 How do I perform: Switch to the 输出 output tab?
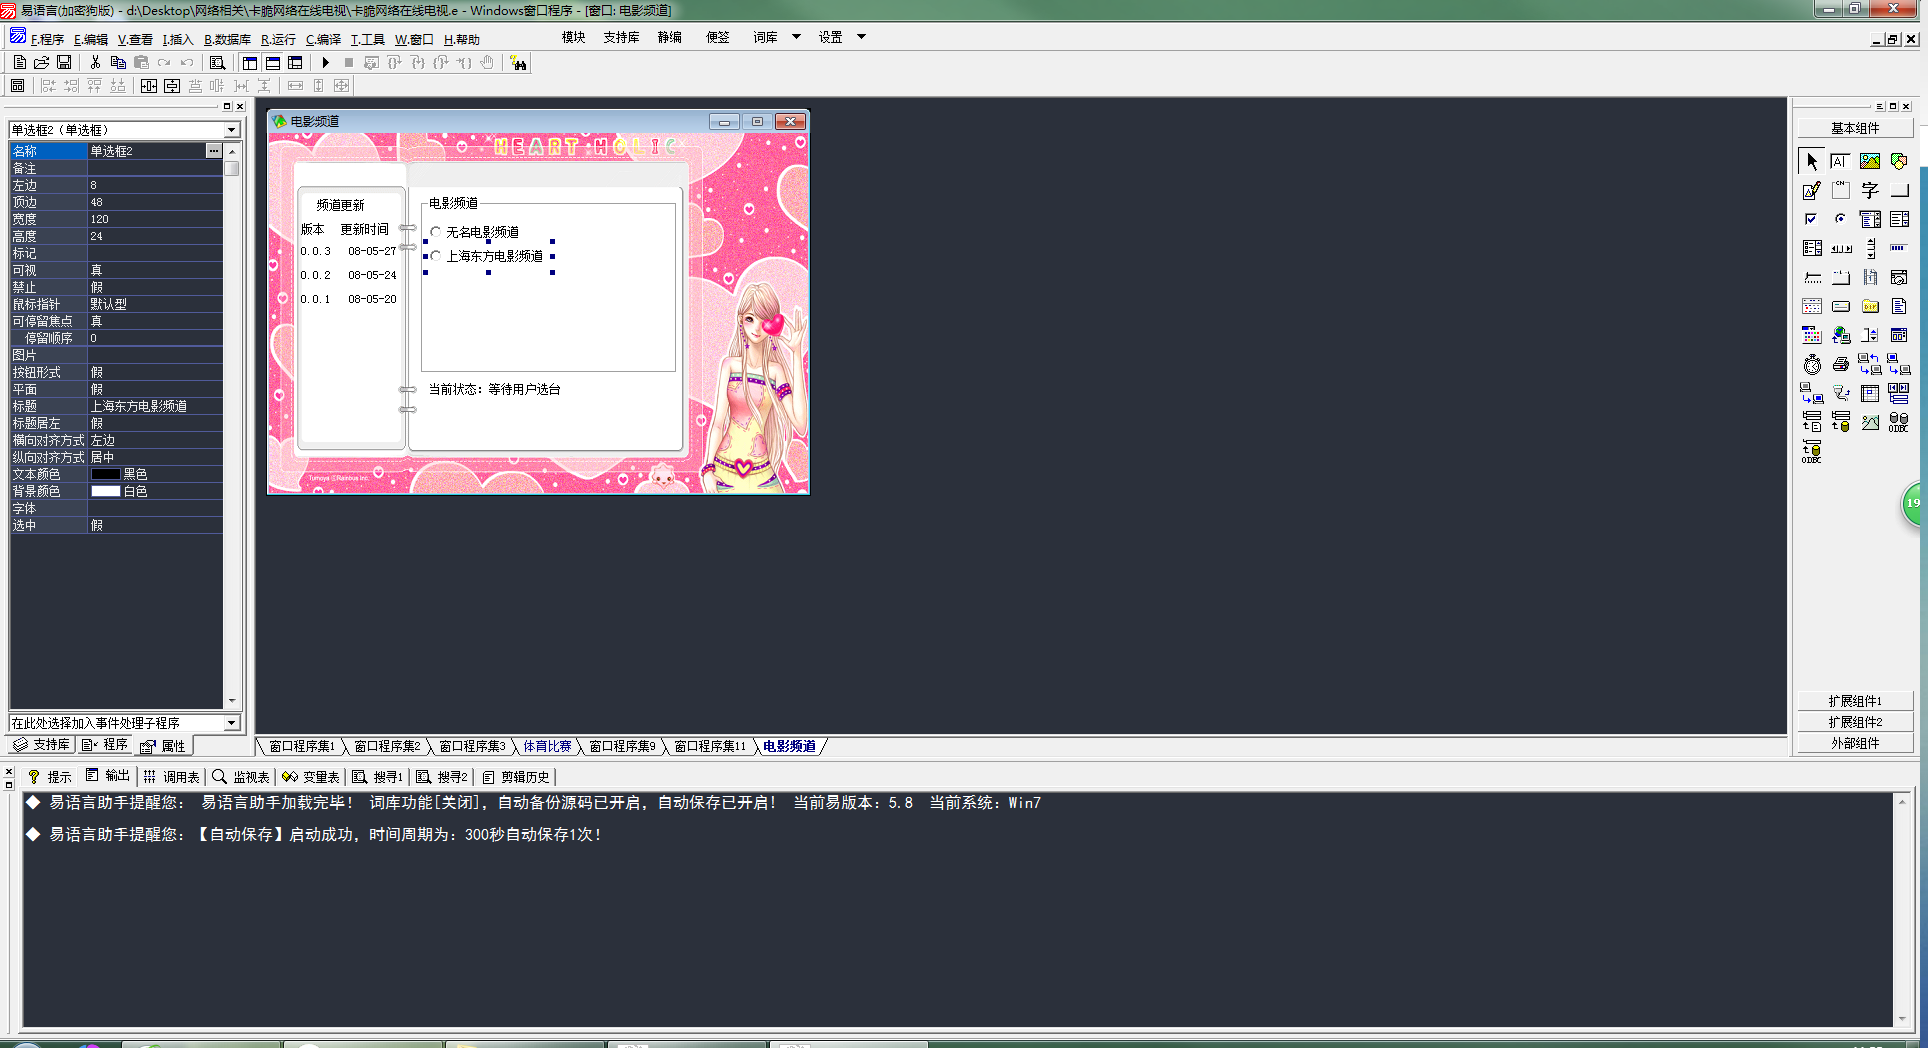tap(108, 776)
